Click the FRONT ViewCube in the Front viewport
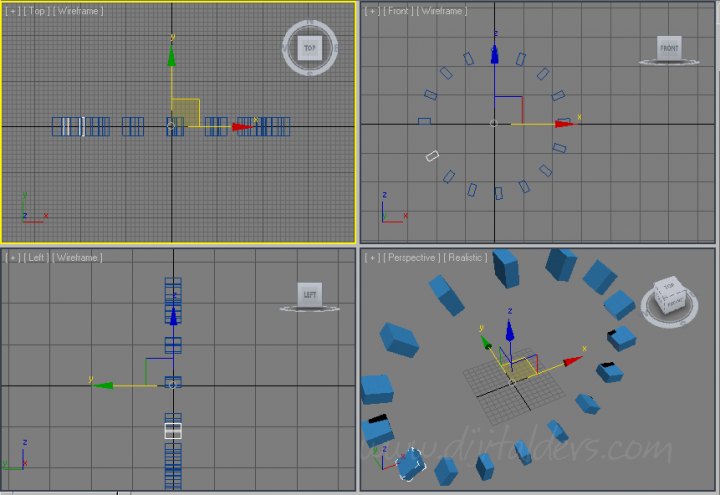 pyautogui.click(x=669, y=48)
